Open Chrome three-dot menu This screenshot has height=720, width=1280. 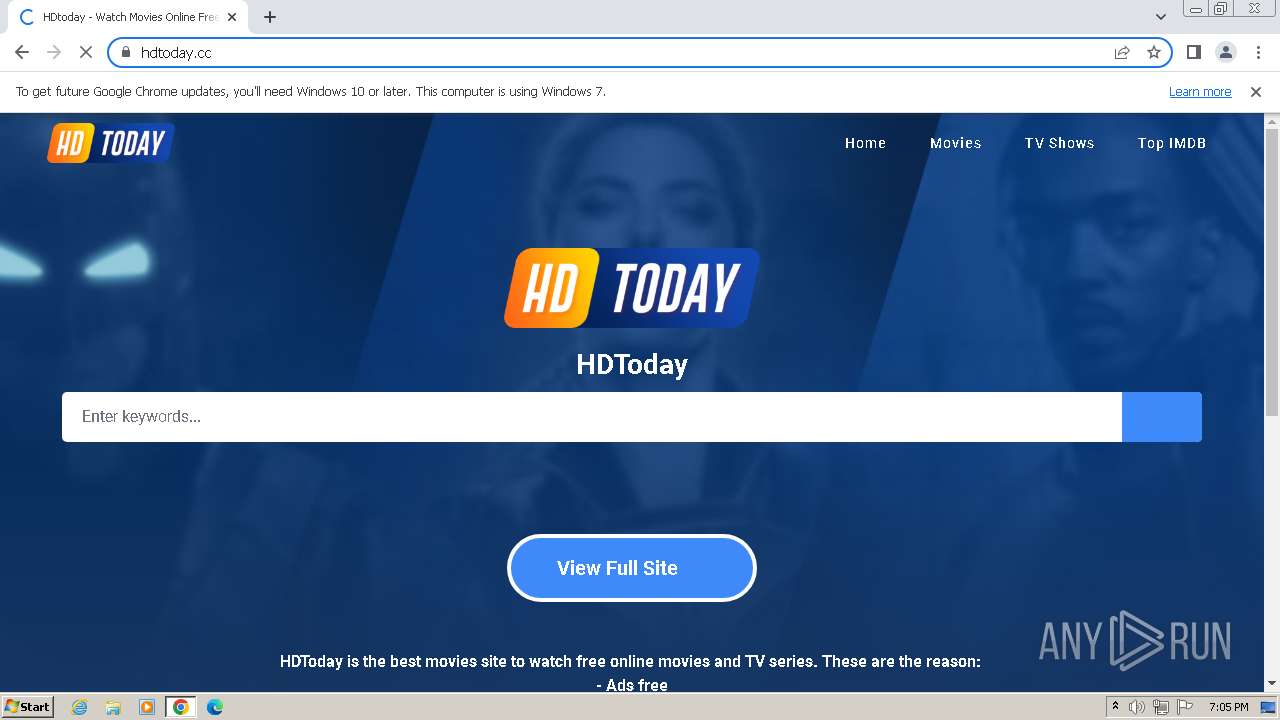pos(1258,52)
